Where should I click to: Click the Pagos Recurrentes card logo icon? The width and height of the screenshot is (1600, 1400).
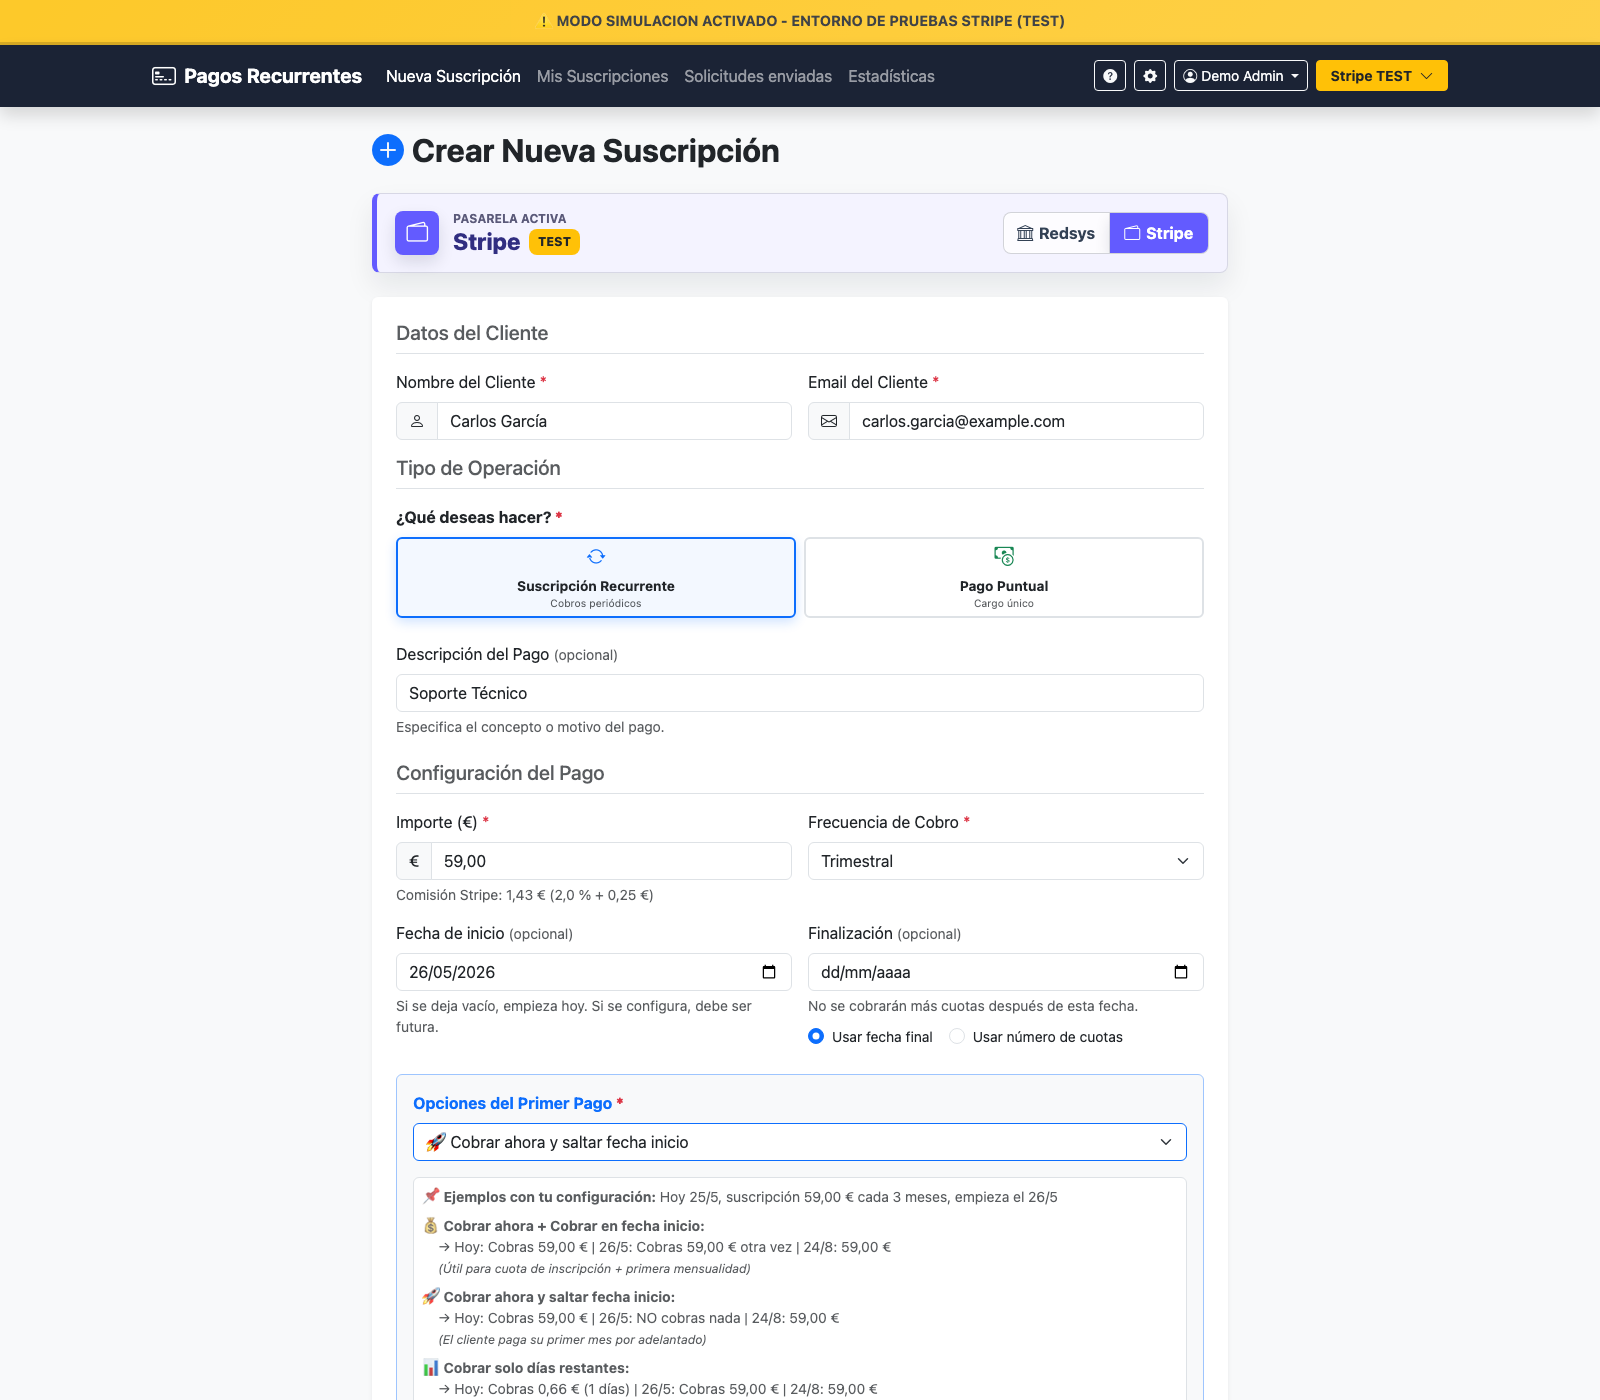(164, 76)
